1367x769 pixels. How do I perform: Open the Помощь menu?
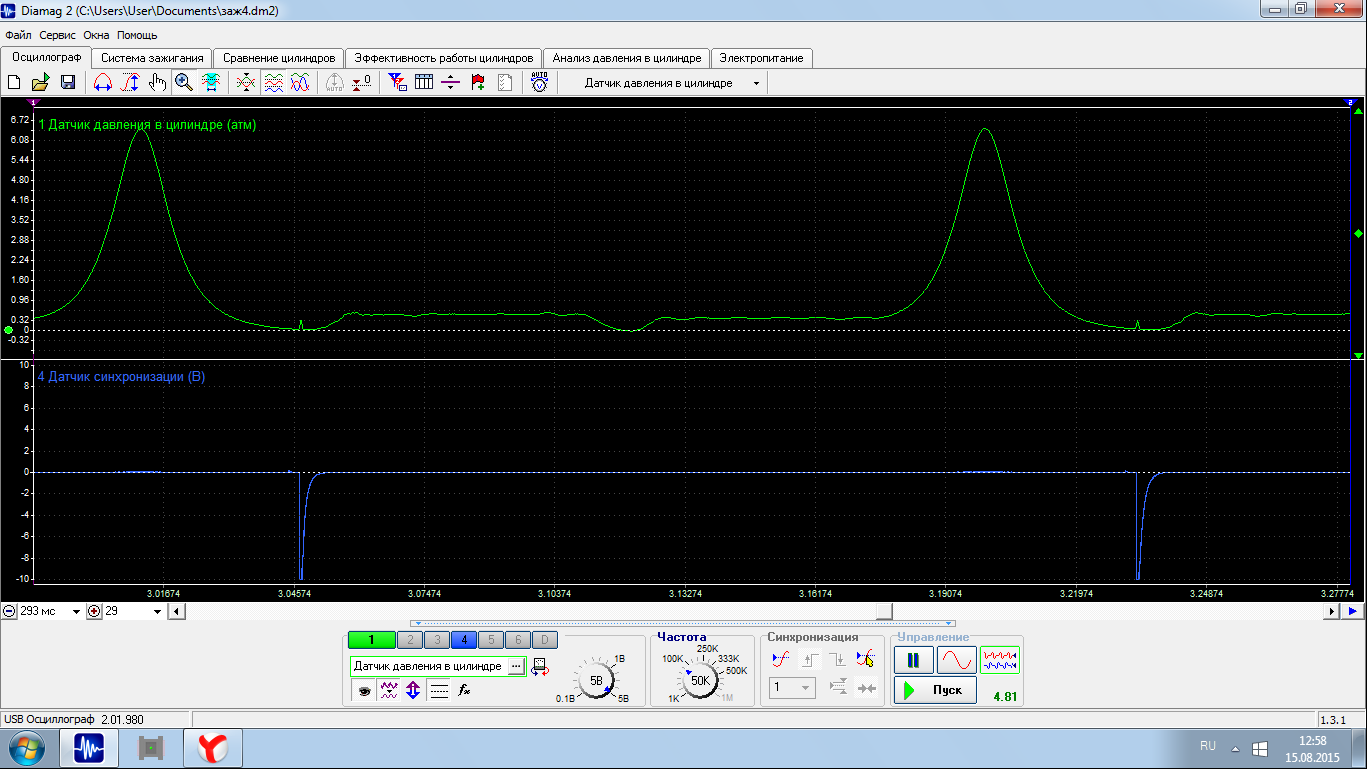137,34
